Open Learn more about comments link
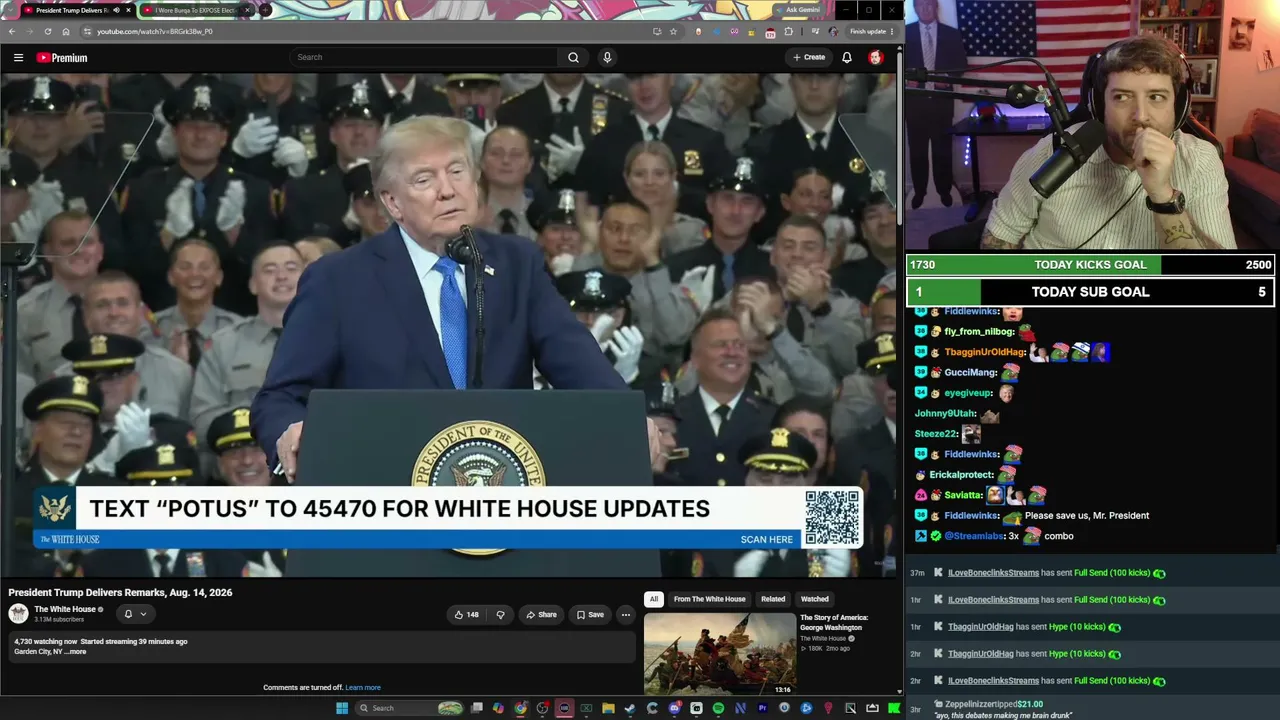 click(363, 688)
